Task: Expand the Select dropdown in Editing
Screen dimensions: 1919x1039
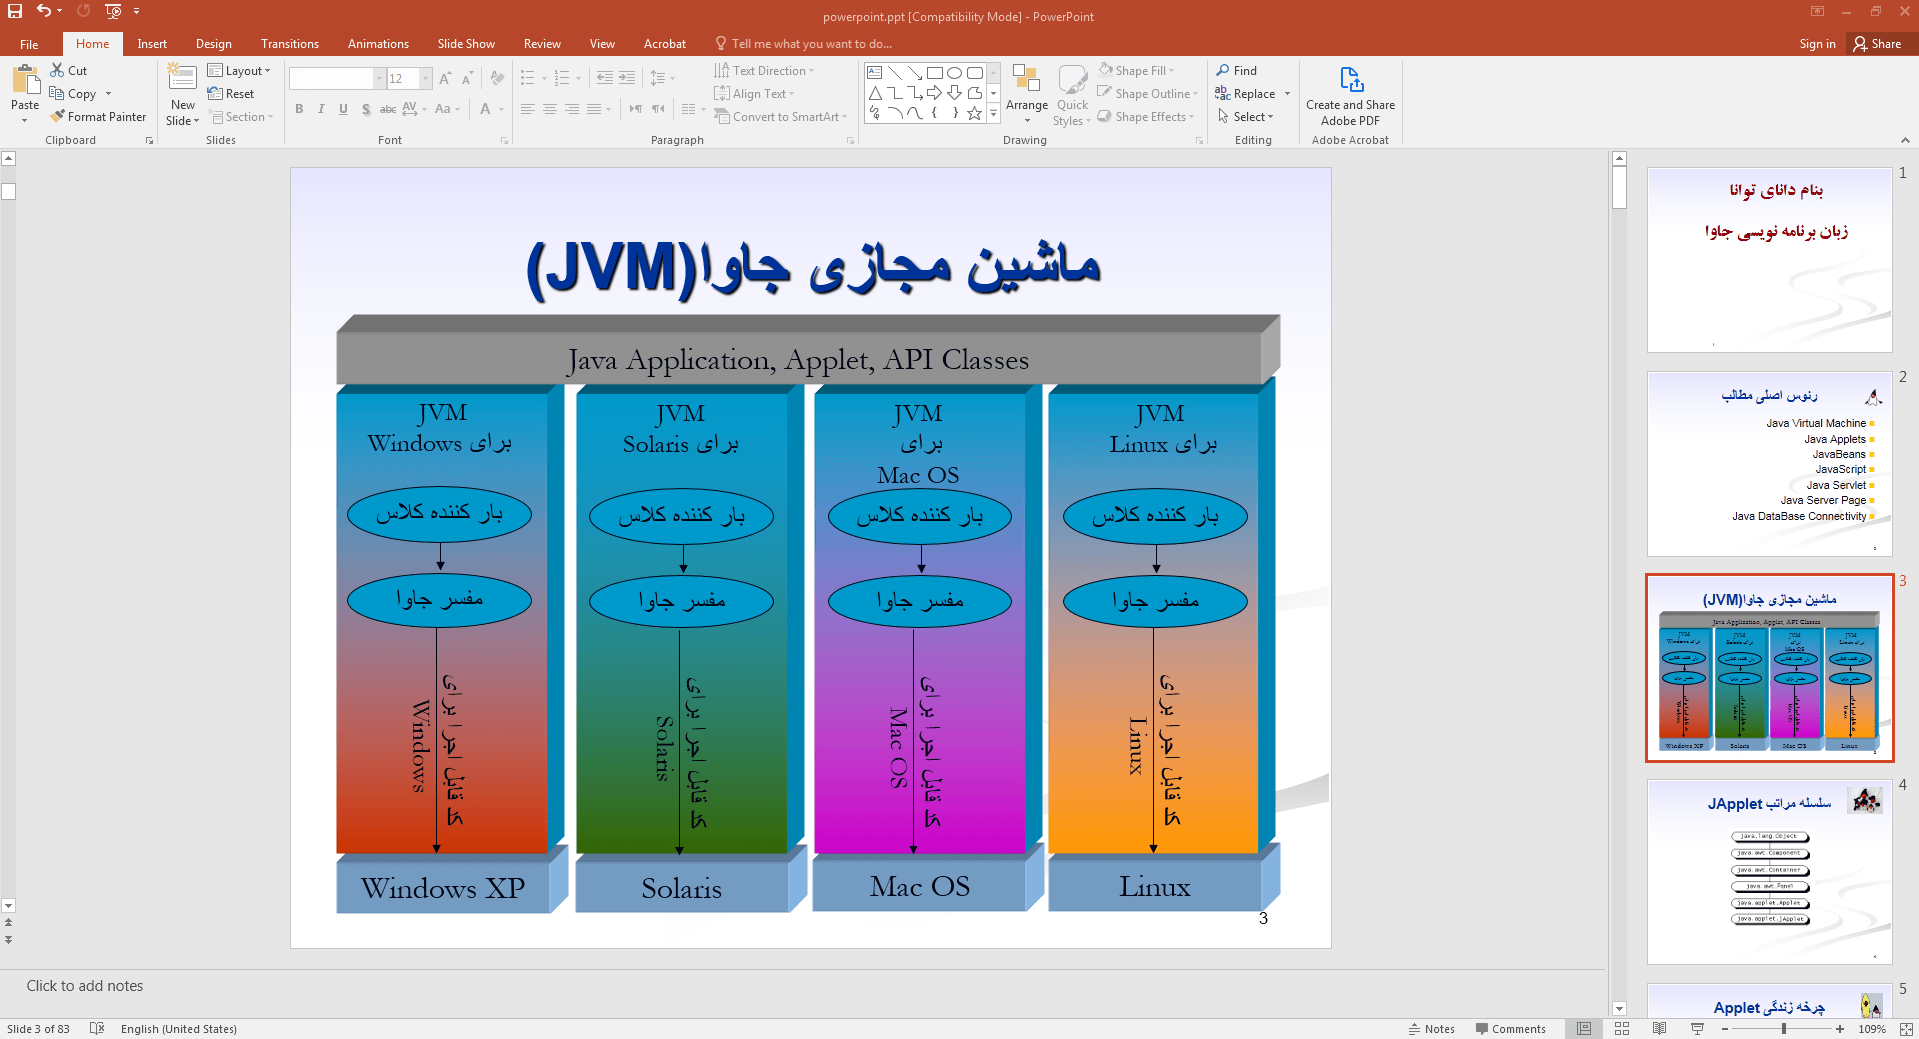Action: click(x=1246, y=116)
